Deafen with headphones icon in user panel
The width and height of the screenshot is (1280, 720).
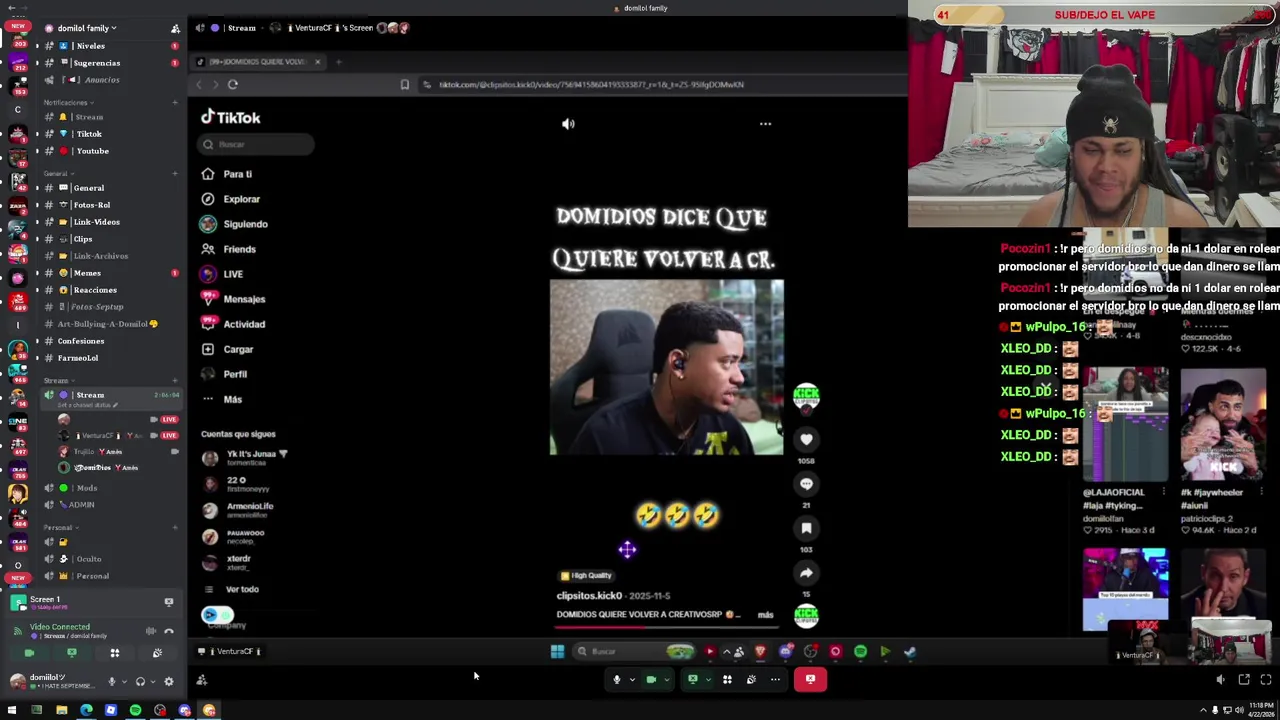[x=140, y=682]
